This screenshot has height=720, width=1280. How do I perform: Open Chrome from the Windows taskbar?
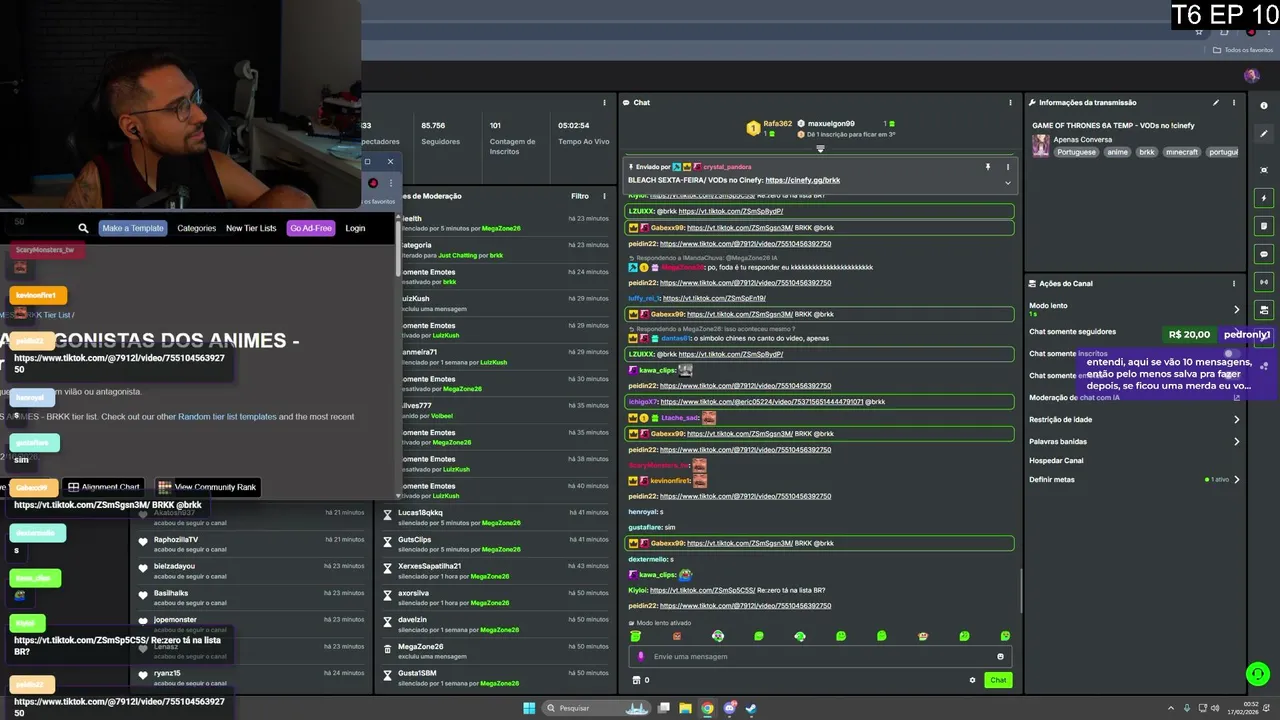point(707,708)
